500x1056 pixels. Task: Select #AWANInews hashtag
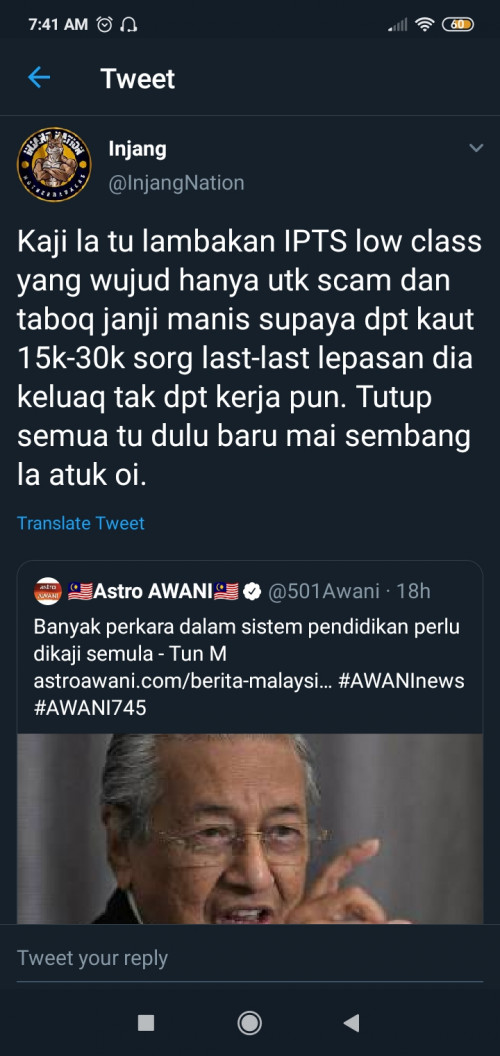(x=402, y=681)
